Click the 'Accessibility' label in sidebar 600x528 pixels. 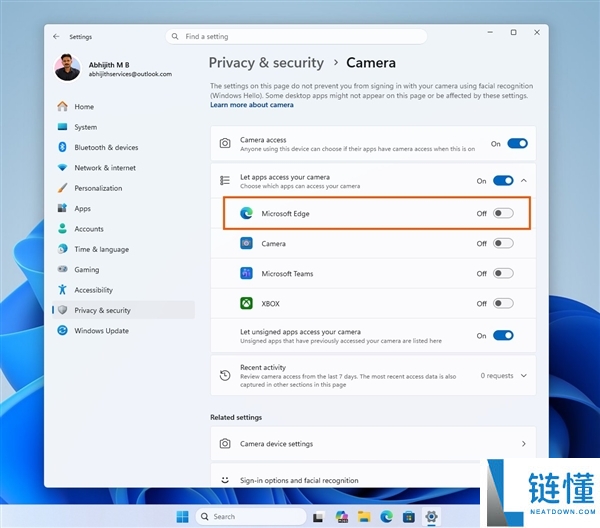click(94, 290)
